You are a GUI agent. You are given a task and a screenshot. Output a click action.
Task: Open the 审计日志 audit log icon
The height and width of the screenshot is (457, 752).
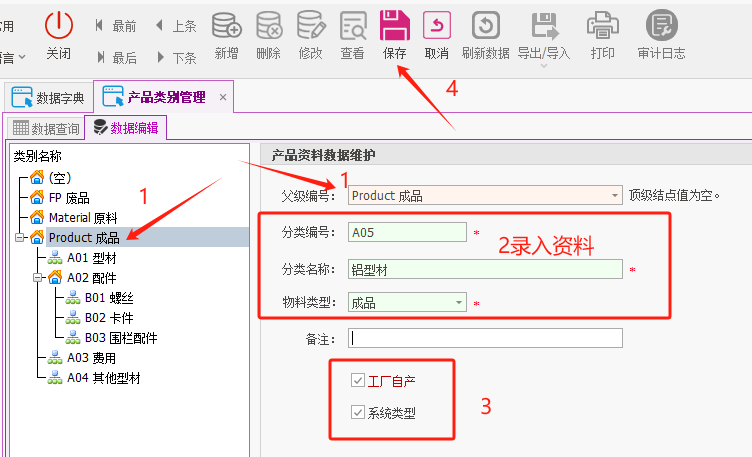pyautogui.click(x=661, y=25)
